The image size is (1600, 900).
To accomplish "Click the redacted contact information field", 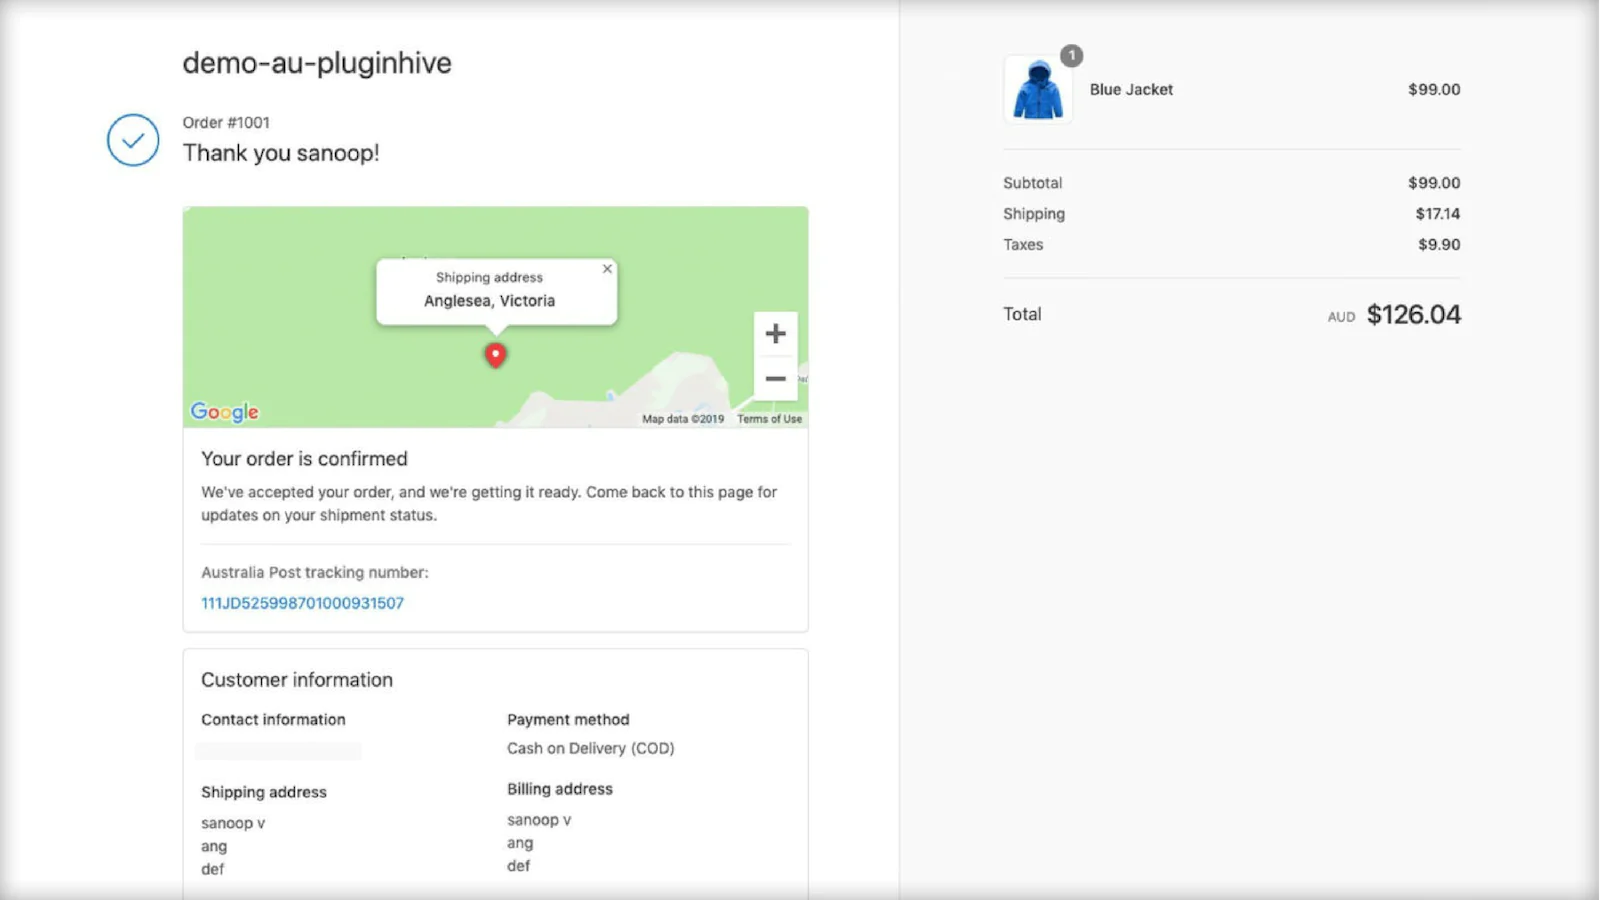I will (279, 750).
